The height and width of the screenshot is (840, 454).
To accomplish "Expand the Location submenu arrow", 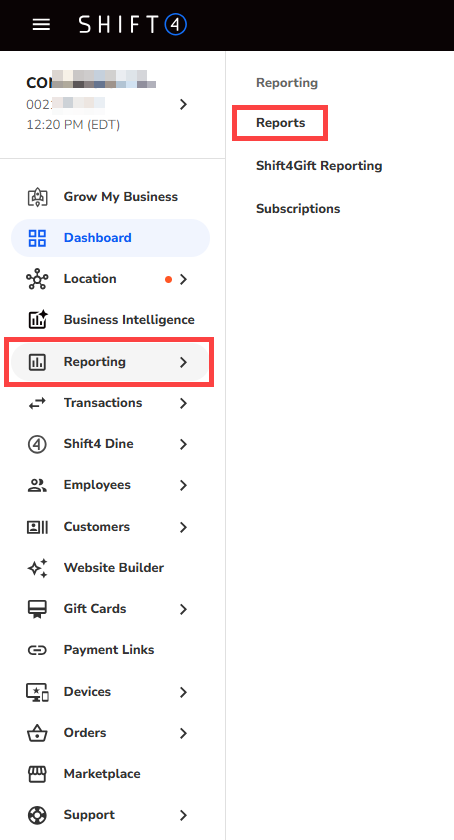I will (x=183, y=279).
